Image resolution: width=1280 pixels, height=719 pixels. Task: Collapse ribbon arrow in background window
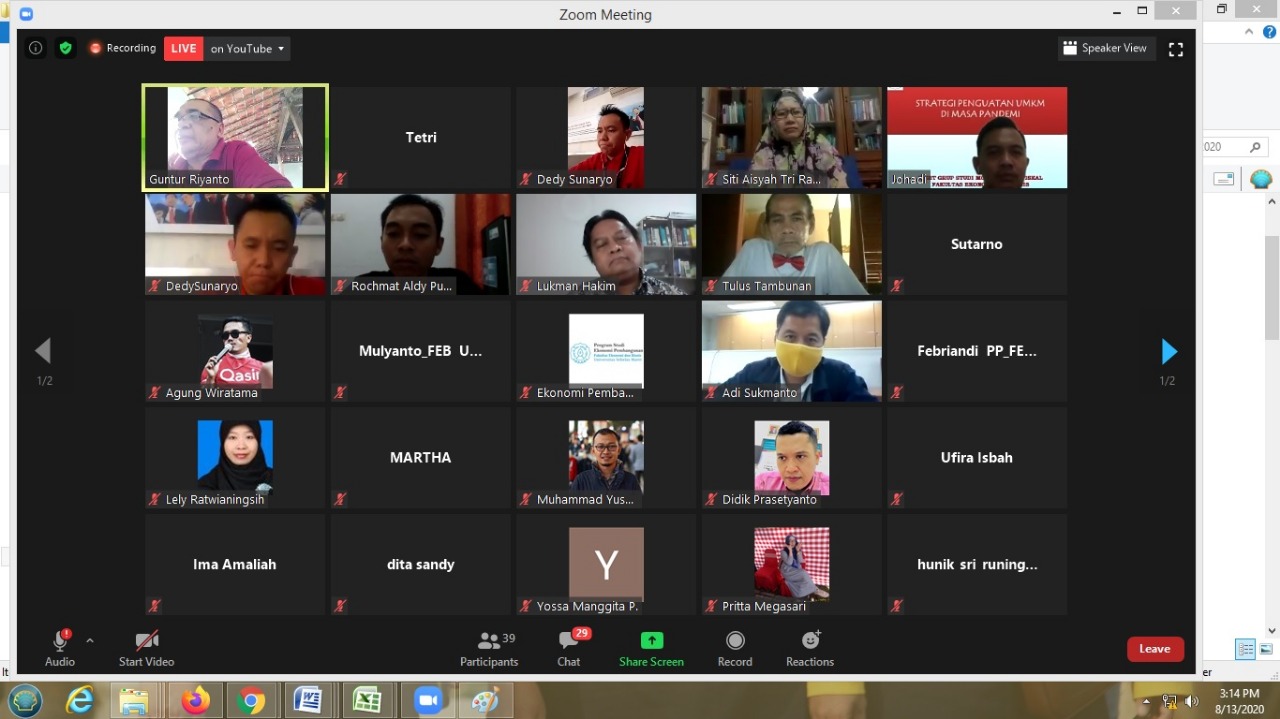1250,32
